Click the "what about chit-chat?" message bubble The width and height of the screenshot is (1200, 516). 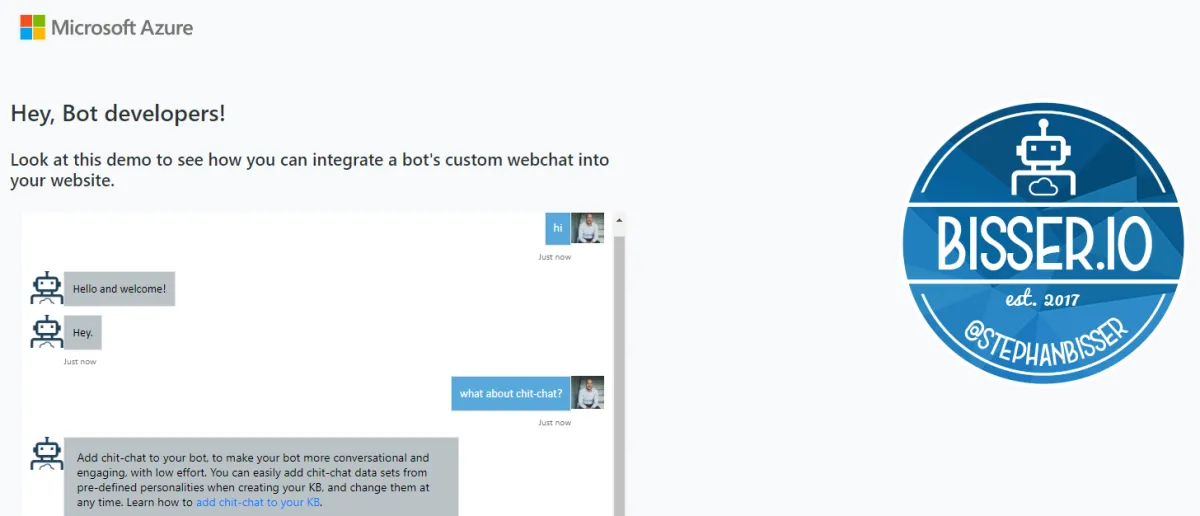[x=510, y=393]
